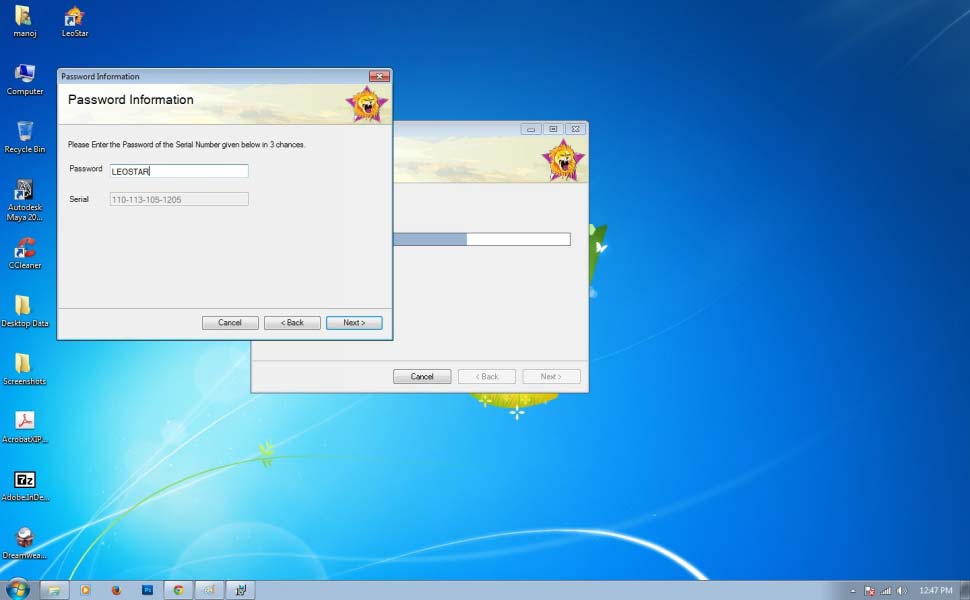
Task: Select the Computer desktop icon
Action: click(25, 79)
